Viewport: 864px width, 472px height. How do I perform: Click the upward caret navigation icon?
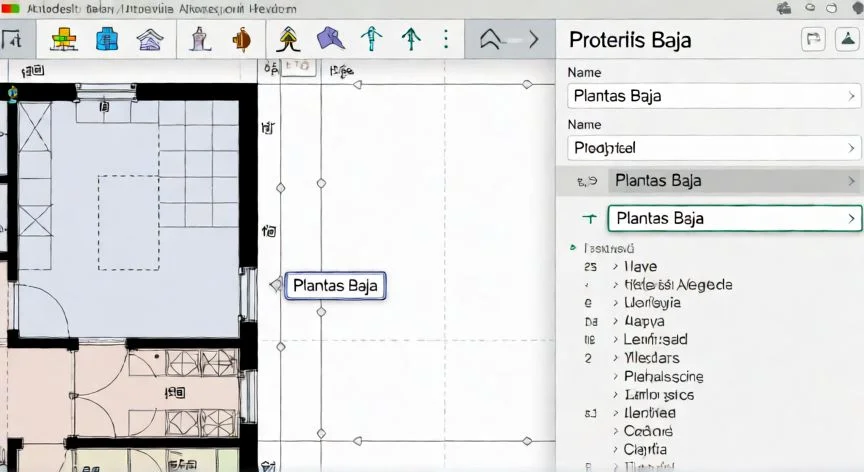coord(490,39)
